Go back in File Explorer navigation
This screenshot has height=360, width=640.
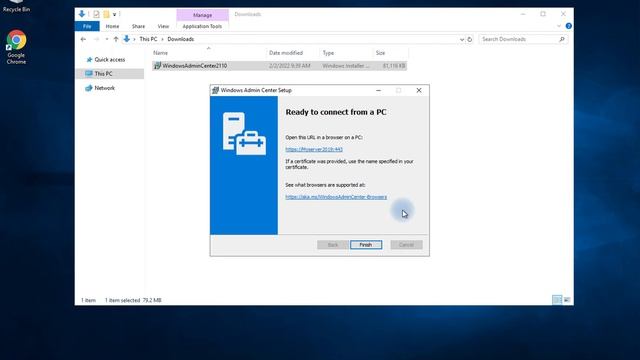pos(83,39)
